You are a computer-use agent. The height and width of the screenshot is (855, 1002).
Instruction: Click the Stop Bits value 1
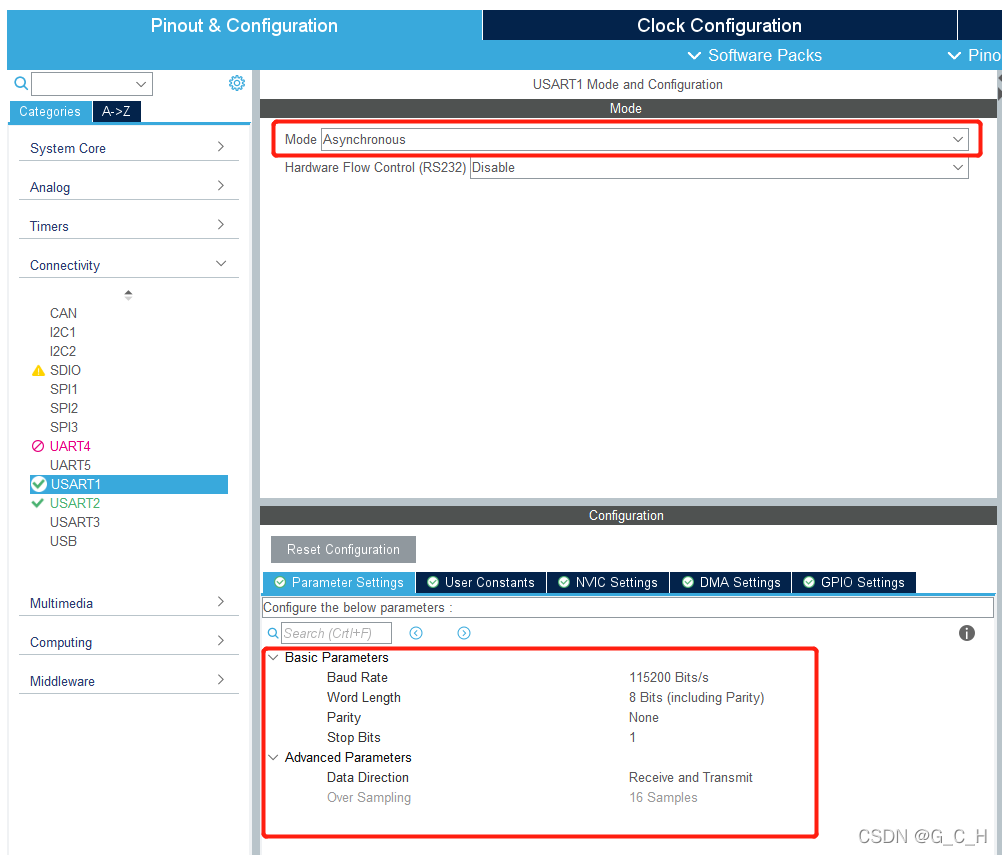pos(632,737)
